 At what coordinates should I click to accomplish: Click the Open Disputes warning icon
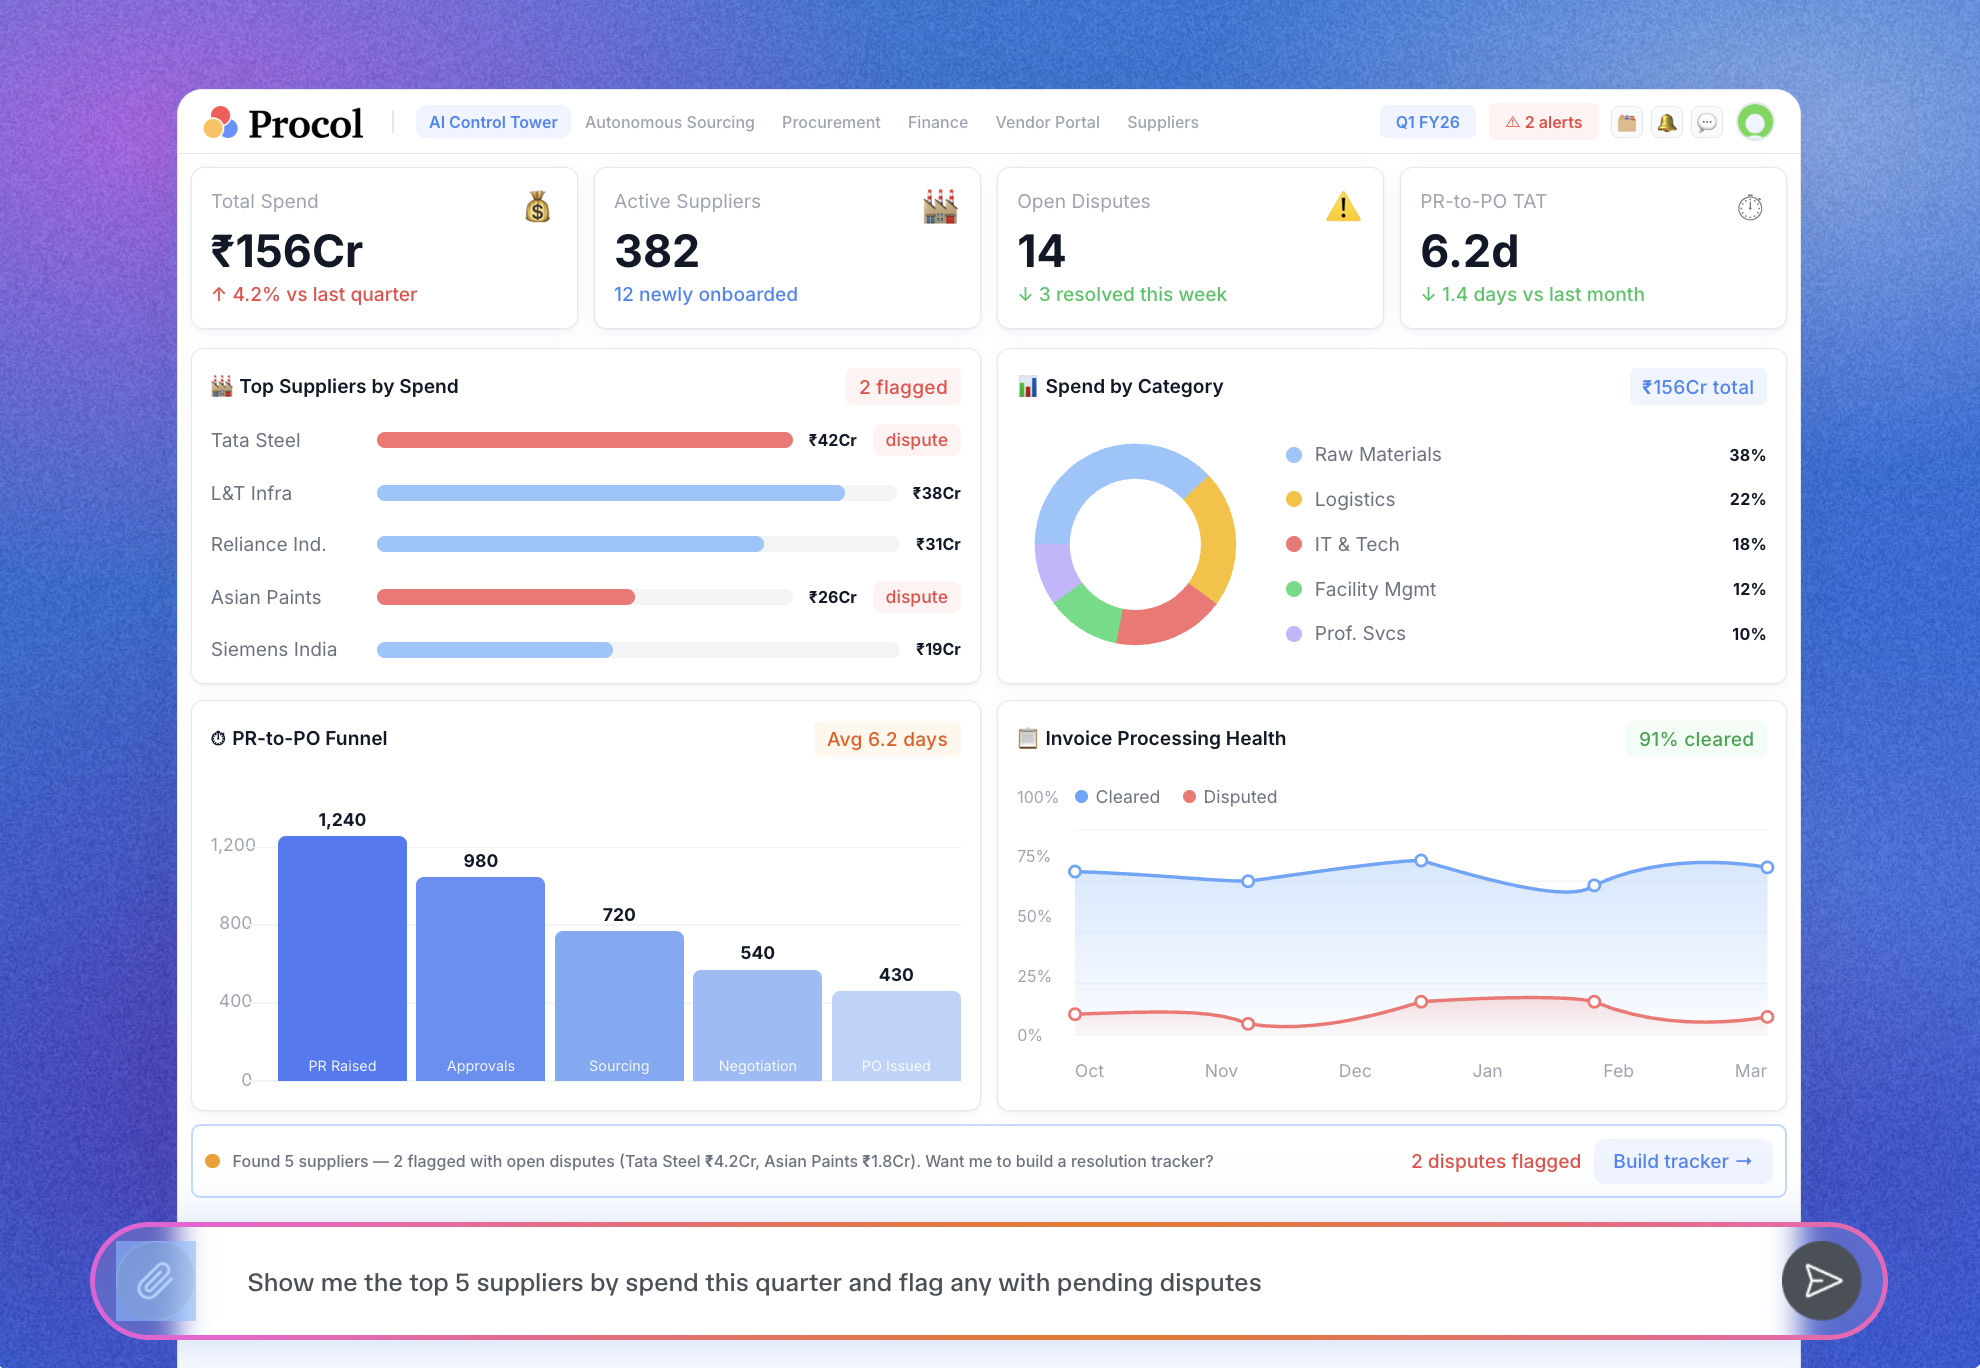click(x=1343, y=207)
